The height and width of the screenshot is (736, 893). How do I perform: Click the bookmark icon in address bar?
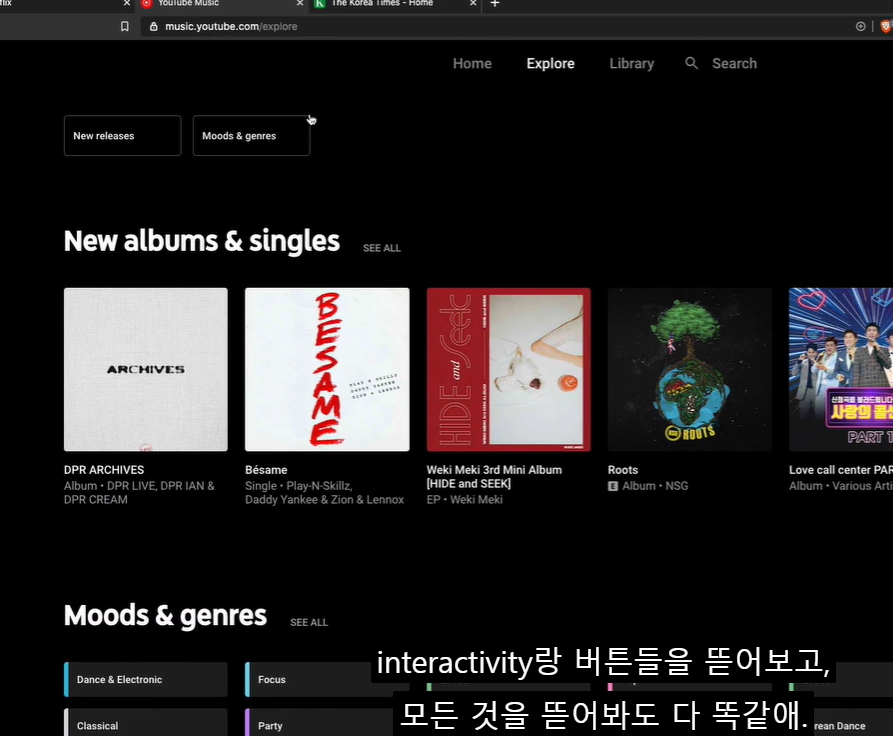[125, 26]
